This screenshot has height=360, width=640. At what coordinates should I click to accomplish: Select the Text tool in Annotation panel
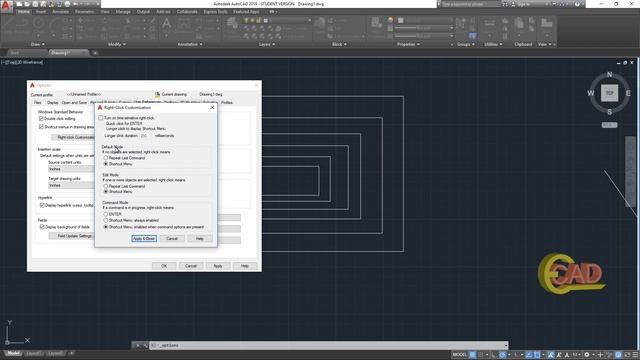[x=167, y=24]
